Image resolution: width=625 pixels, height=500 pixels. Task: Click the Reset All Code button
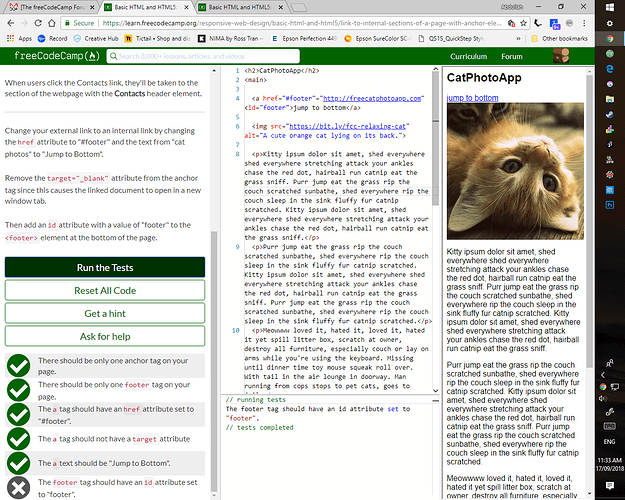105,290
